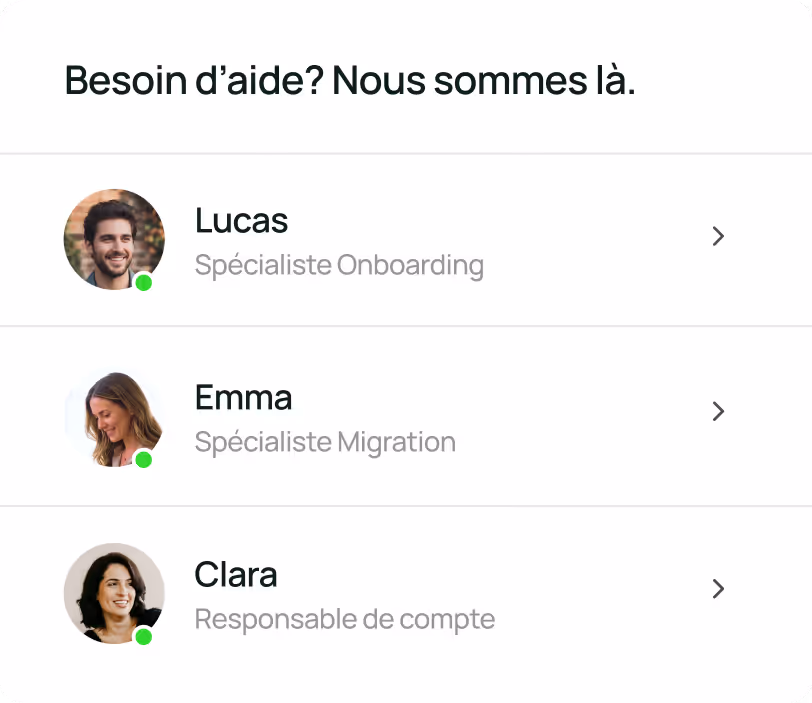Viewport: 812px width, 703px height.
Task: Click the name label 'Emma'
Action: 243,398
